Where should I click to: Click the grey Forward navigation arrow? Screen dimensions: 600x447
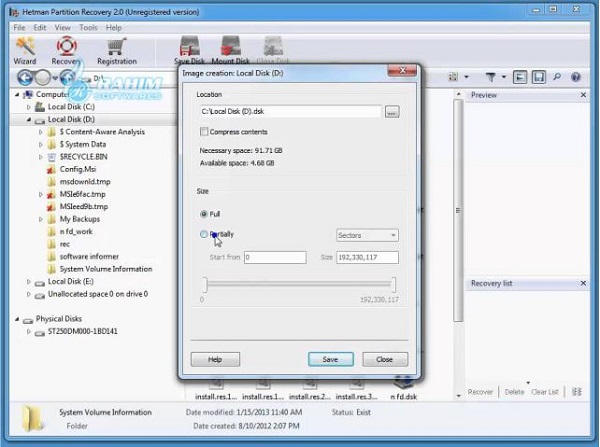coord(42,78)
